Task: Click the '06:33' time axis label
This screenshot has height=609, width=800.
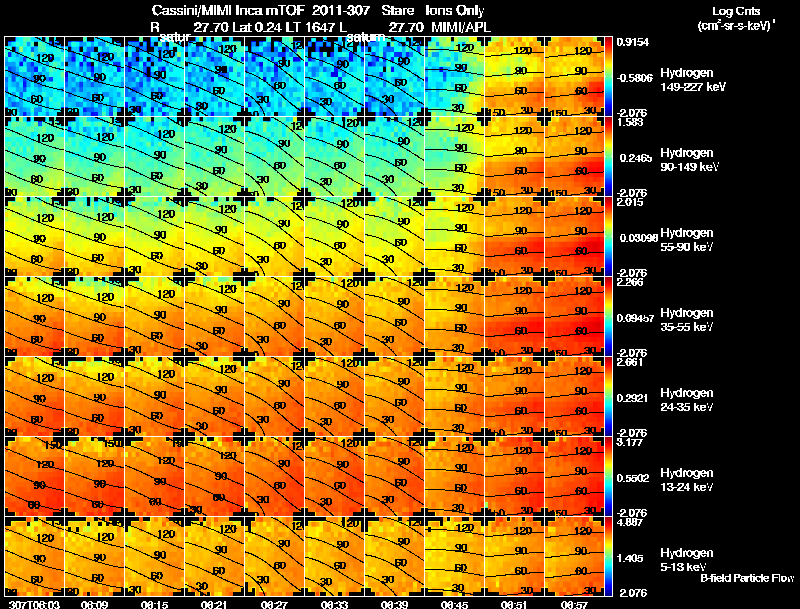Action: point(335,604)
